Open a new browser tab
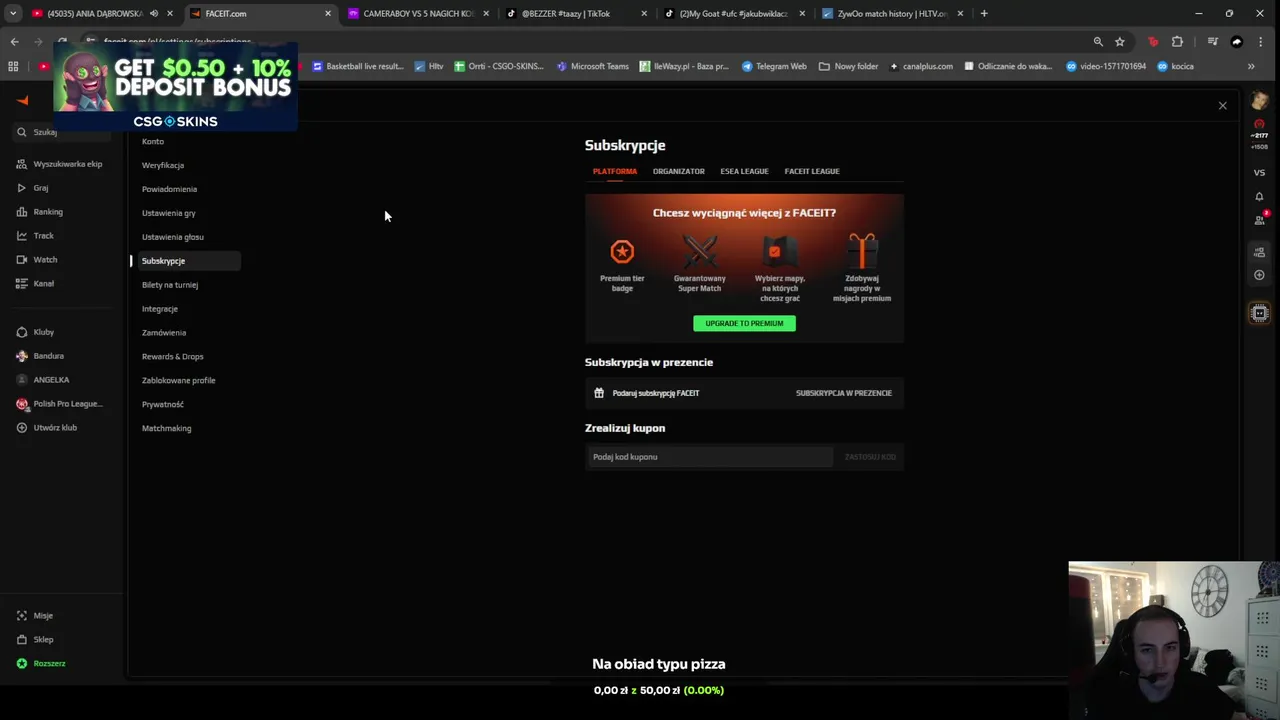The image size is (1280, 720). pos(984,14)
